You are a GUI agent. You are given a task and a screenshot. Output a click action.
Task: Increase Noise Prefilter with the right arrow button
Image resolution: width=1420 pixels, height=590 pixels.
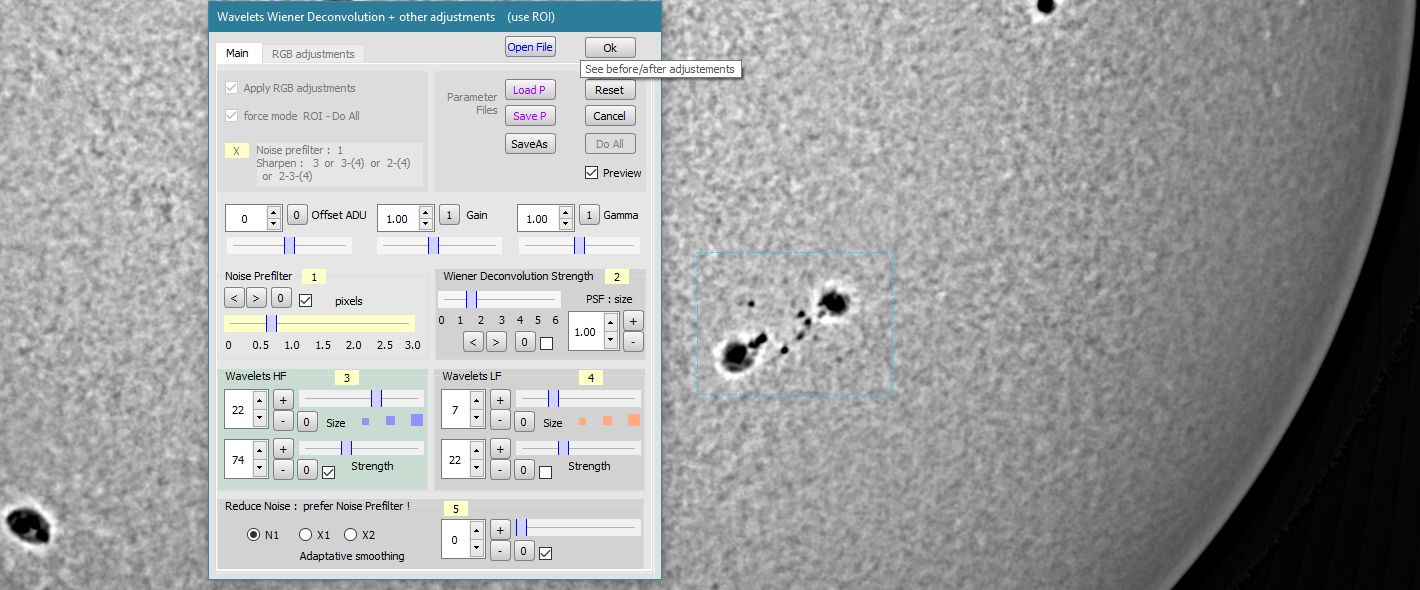(x=256, y=298)
